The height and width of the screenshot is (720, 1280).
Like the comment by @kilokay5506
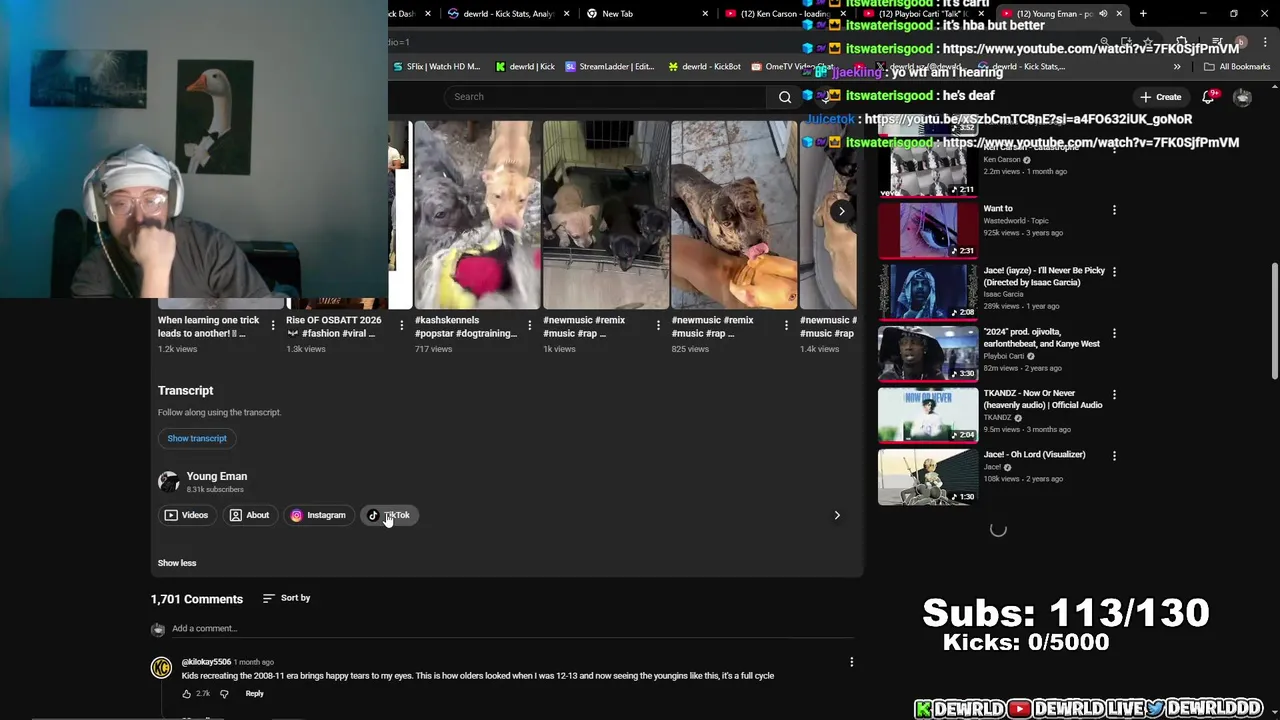(x=187, y=694)
